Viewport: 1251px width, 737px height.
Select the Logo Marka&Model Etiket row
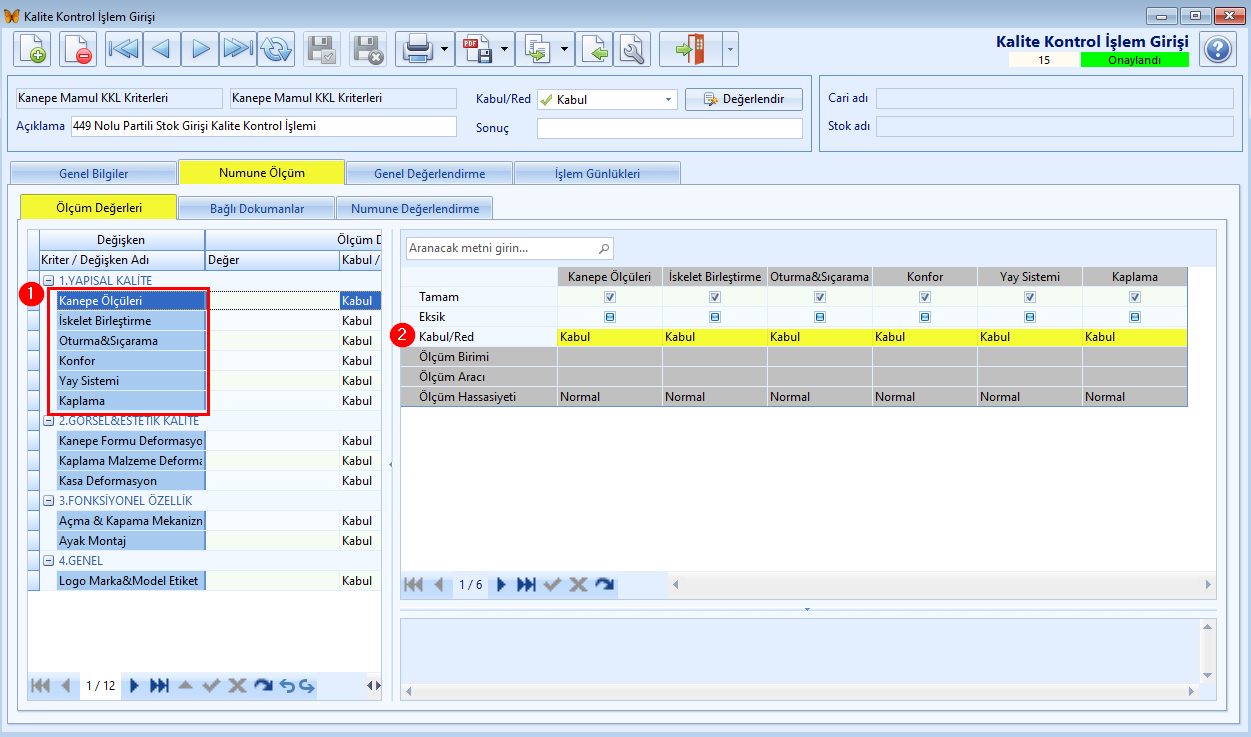(131, 581)
